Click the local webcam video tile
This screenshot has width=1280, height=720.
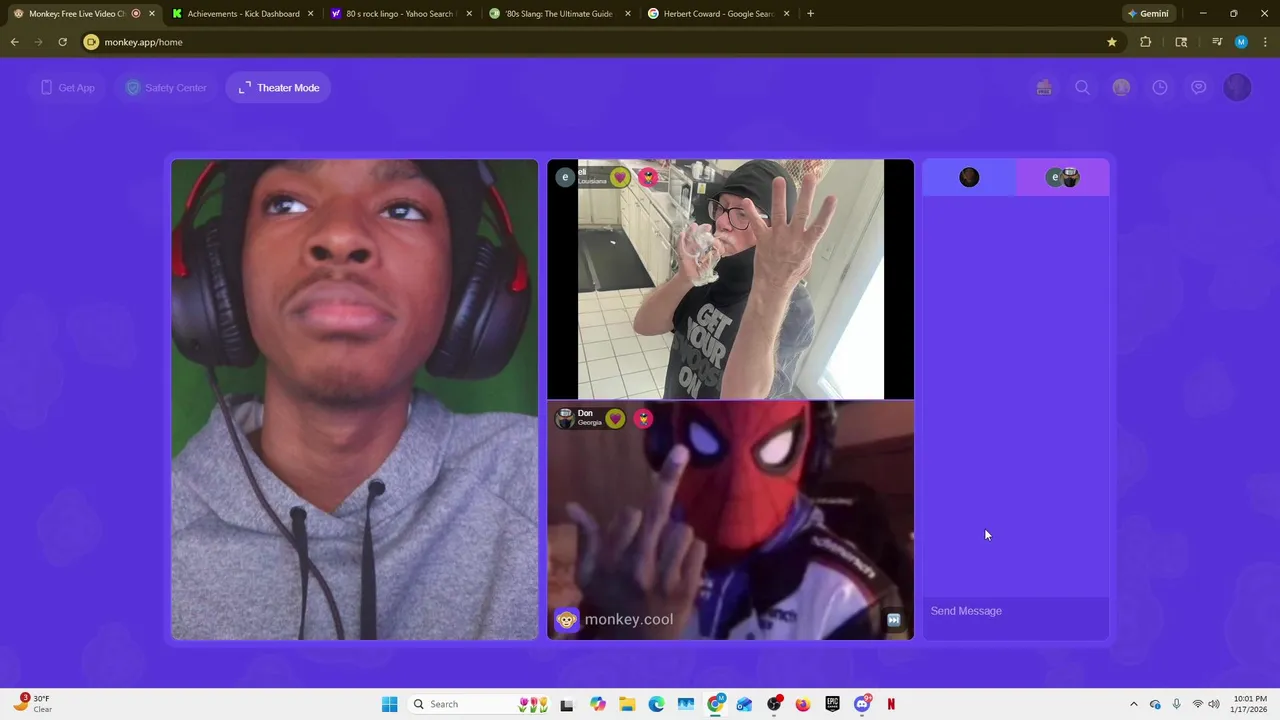[x=354, y=399]
